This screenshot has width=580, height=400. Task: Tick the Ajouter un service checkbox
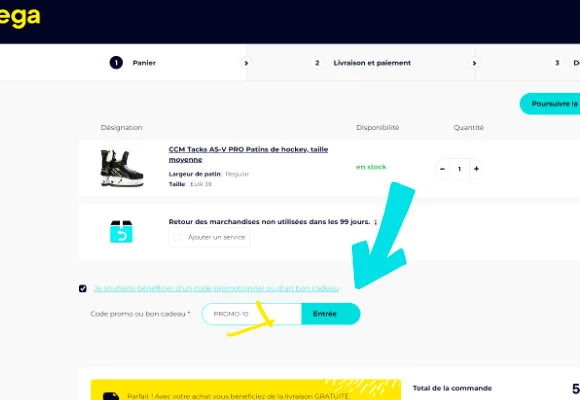[177, 237]
